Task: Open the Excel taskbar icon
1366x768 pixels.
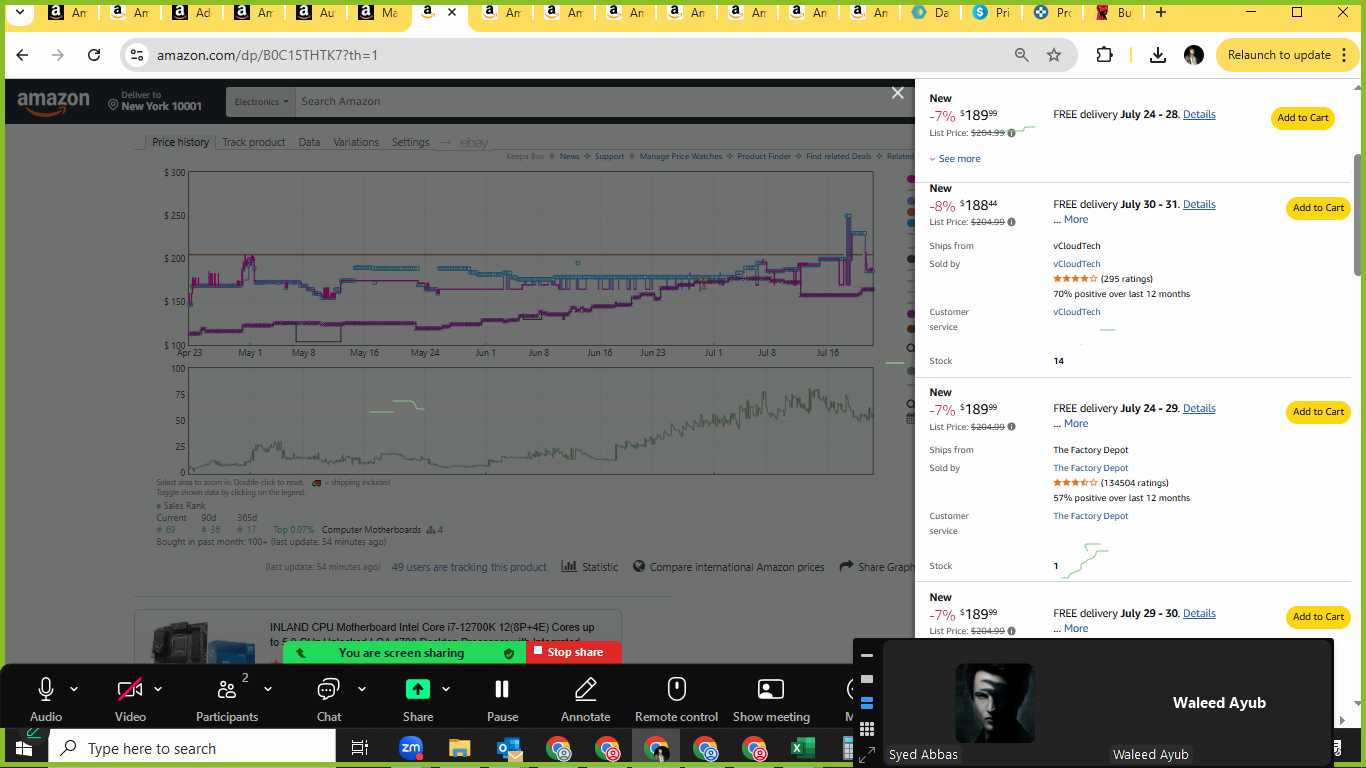Action: [x=802, y=748]
